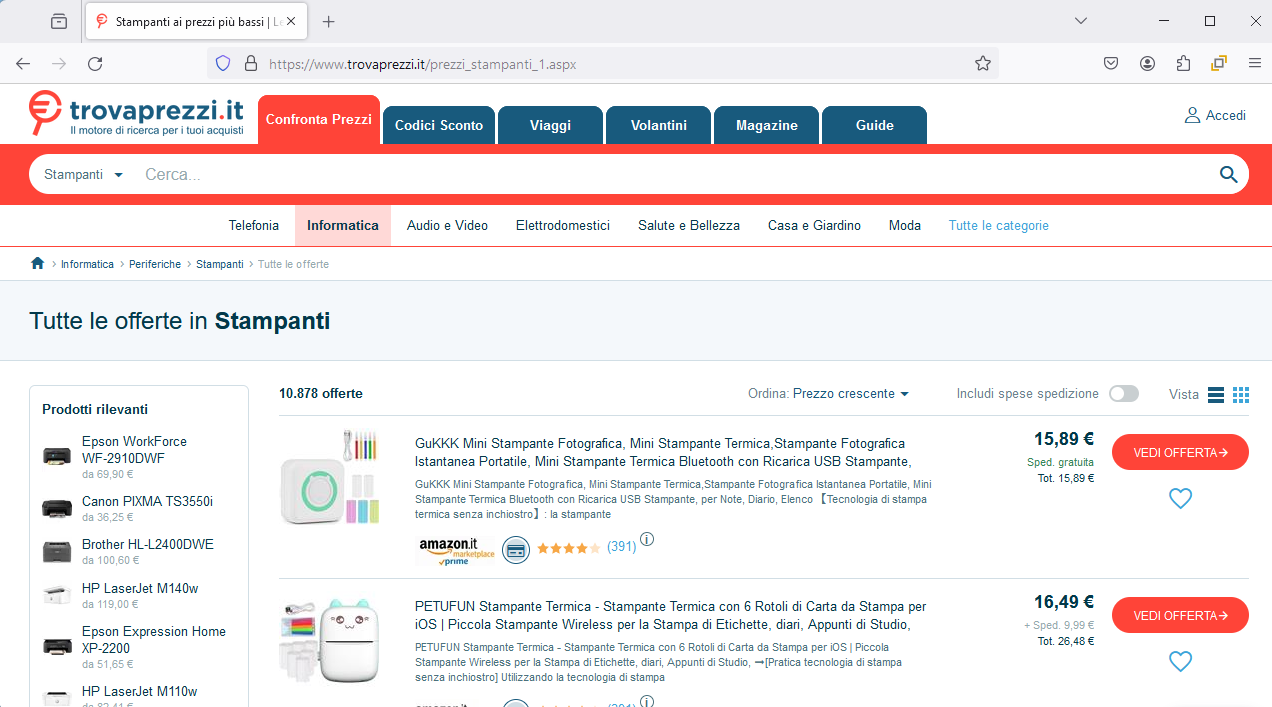The height and width of the screenshot is (707, 1272).
Task: Toggle Includi spese spedizione switch
Action: point(1124,394)
